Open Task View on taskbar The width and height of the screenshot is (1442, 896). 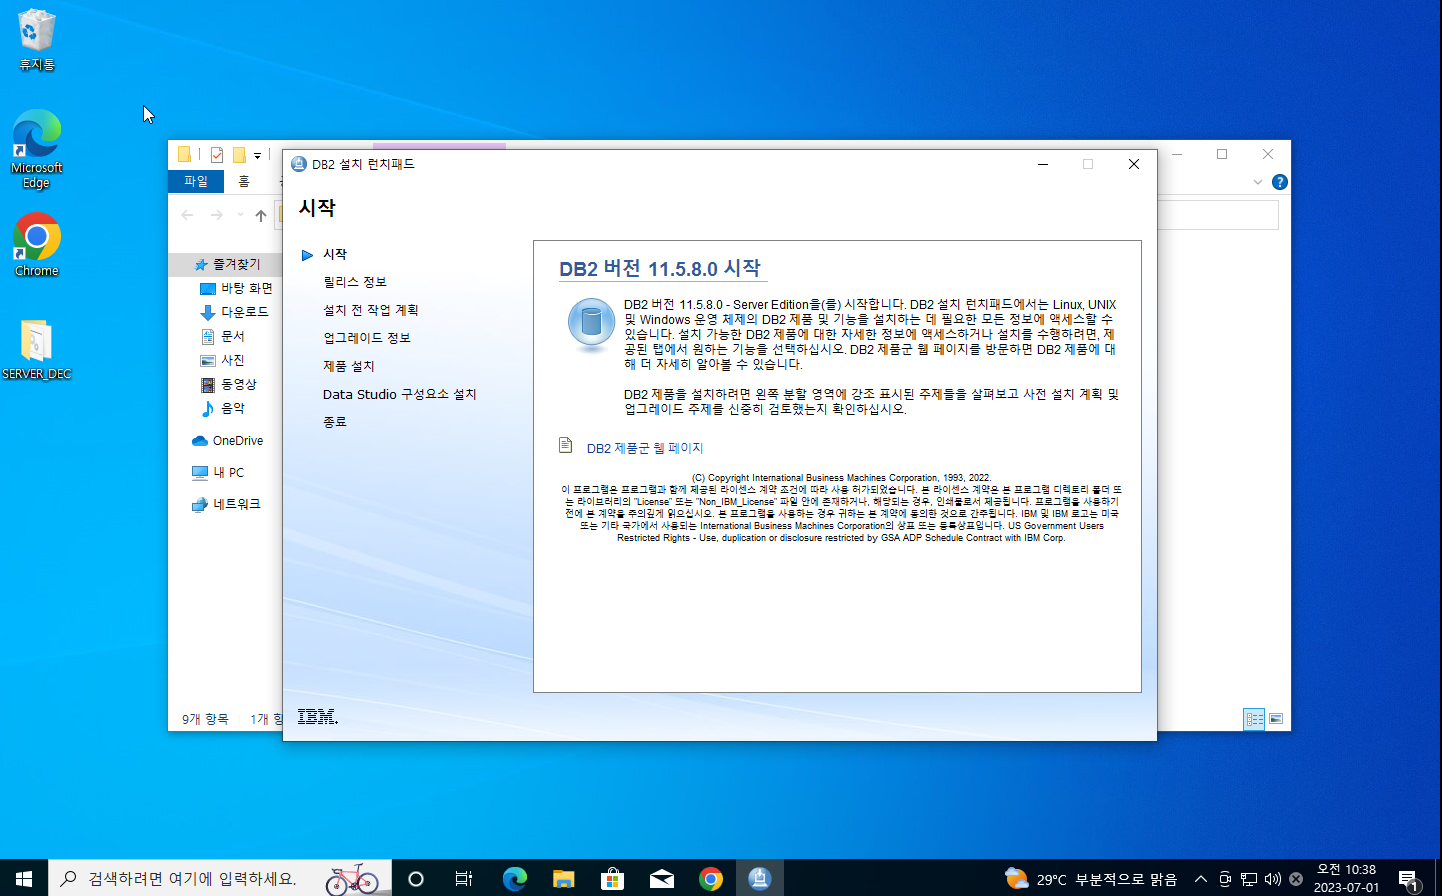tap(464, 879)
